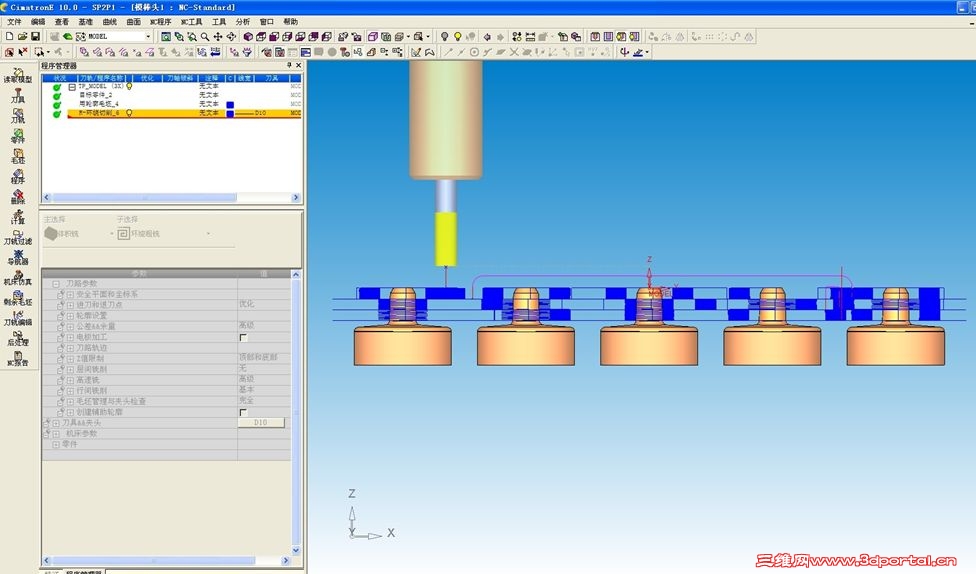Open the 编辑 menu

coord(38,22)
